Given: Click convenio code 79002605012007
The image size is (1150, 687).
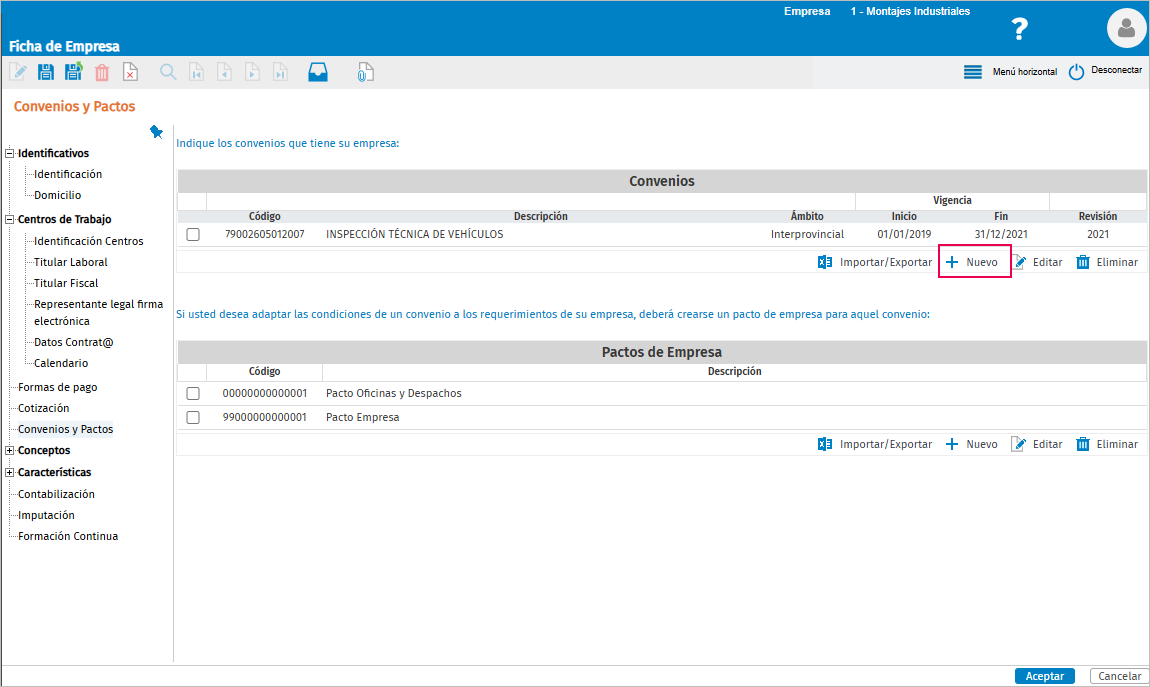Looking at the screenshot, I should point(265,235).
